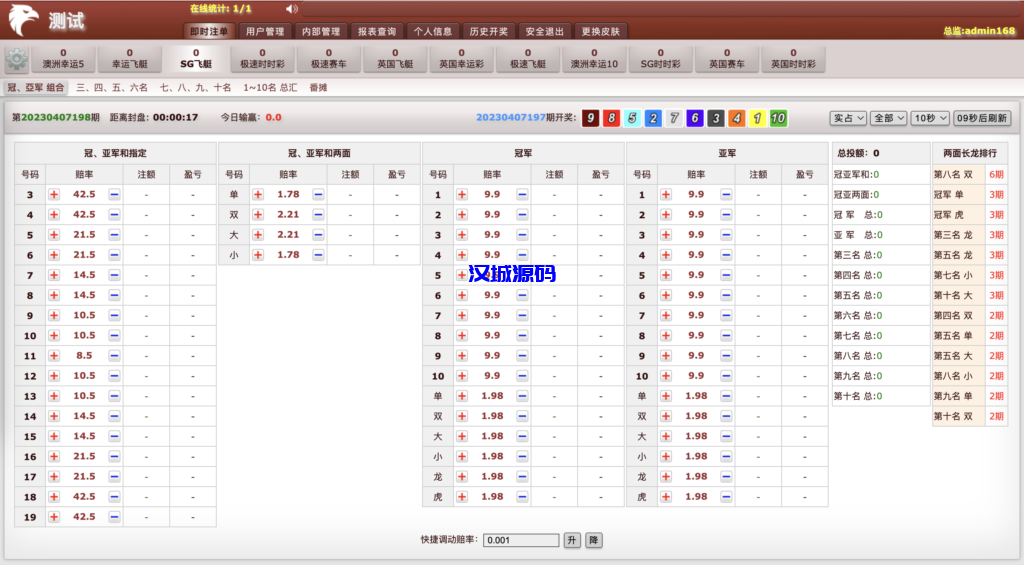Increase odds for number 7 in 冠、亚军和指定

(54, 276)
